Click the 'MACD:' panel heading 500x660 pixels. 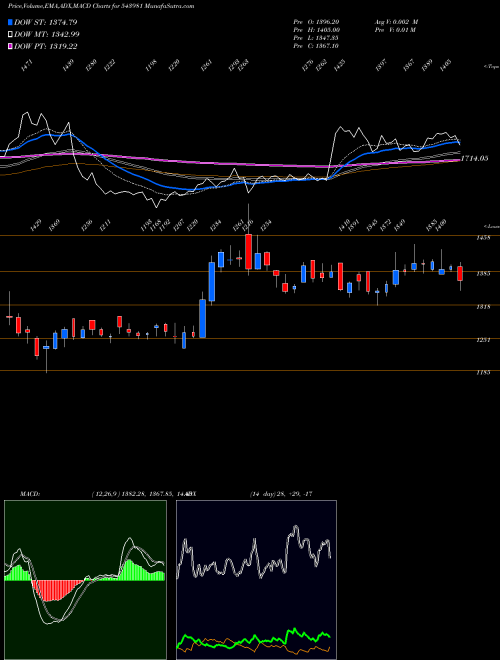tap(29, 494)
